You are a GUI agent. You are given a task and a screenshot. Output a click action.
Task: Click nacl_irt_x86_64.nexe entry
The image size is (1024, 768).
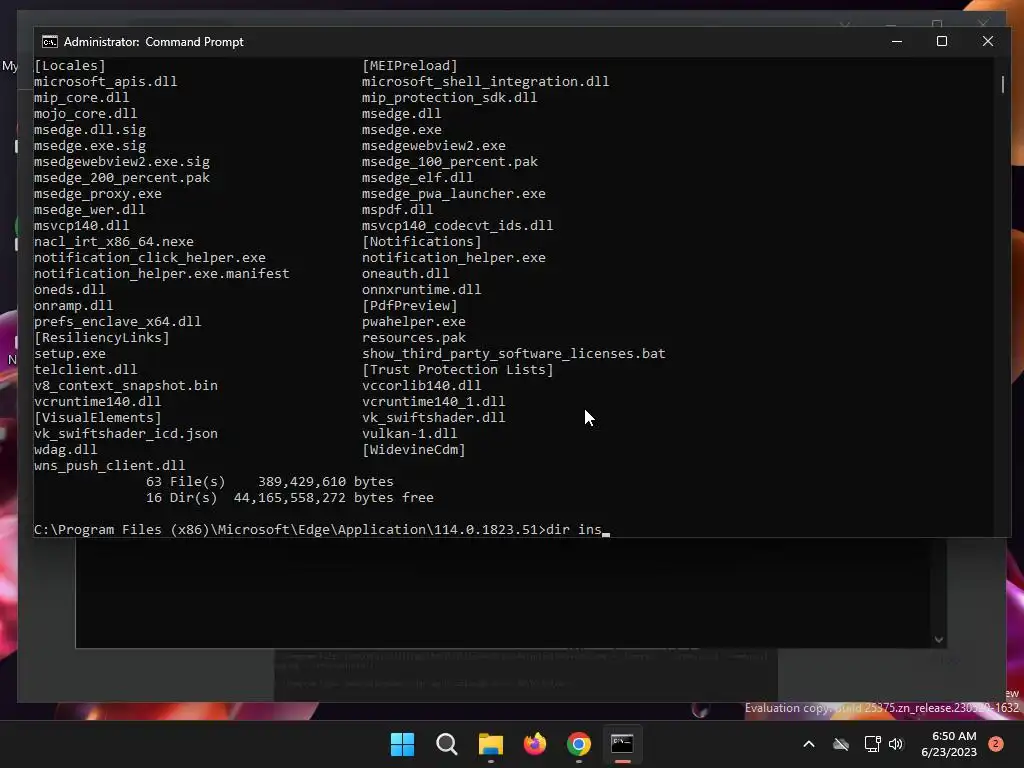(114, 242)
